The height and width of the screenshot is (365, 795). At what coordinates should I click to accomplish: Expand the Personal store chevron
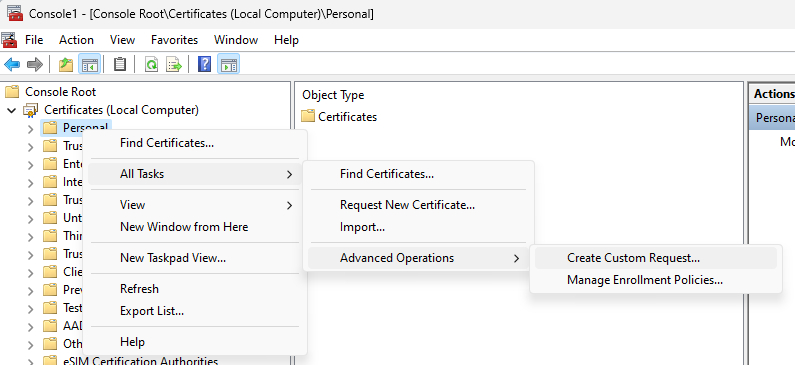30,129
